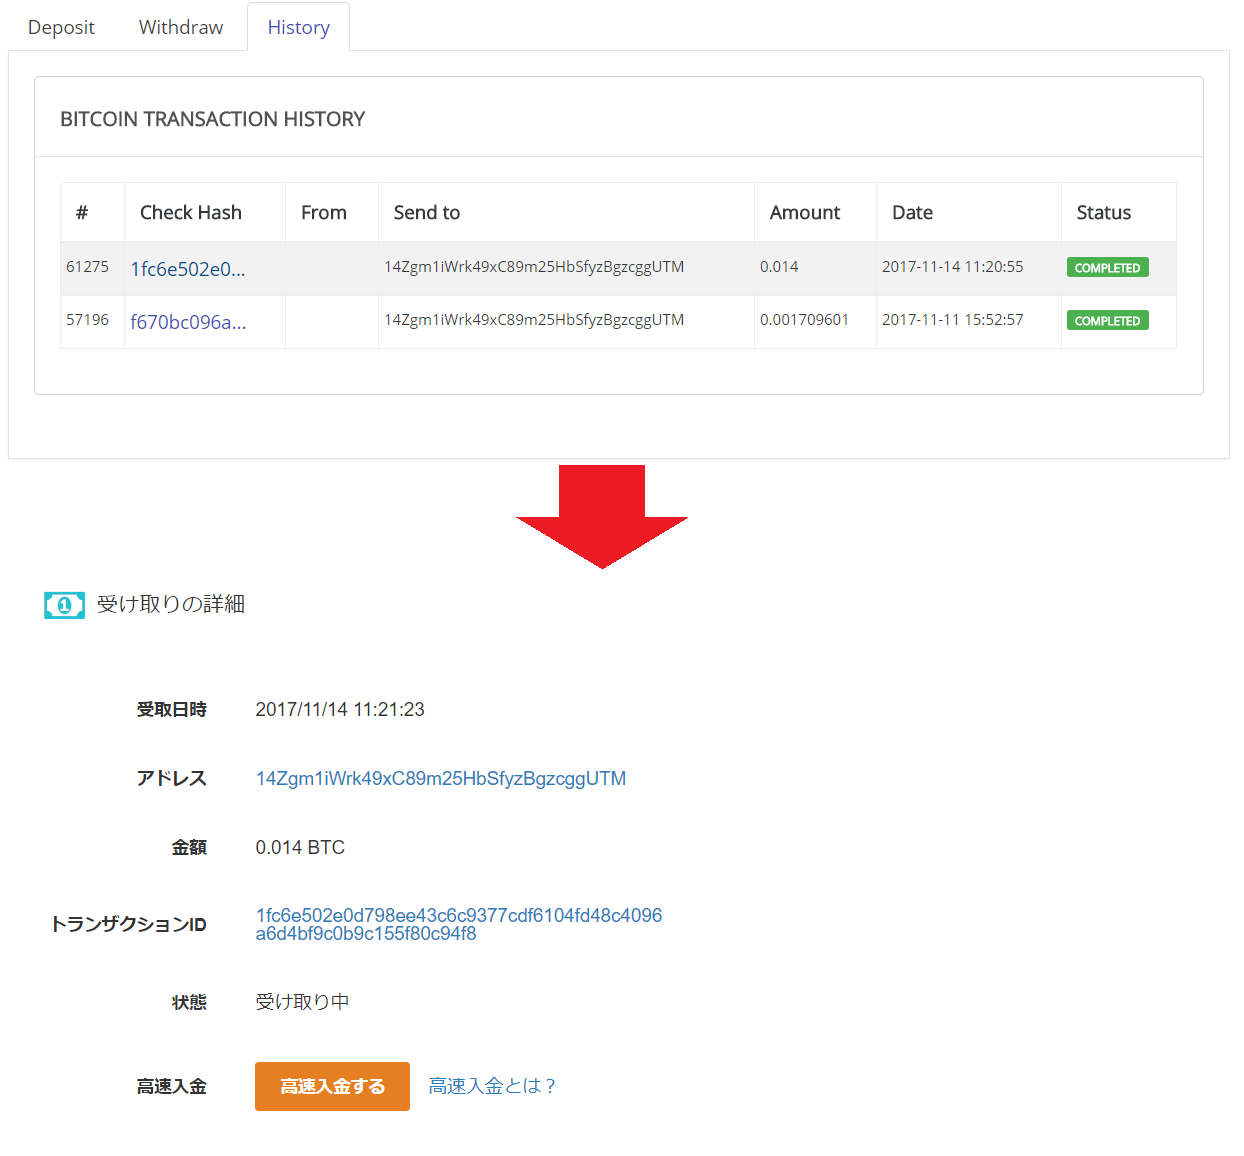Switch to the Deposit tab

pos(61,27)
